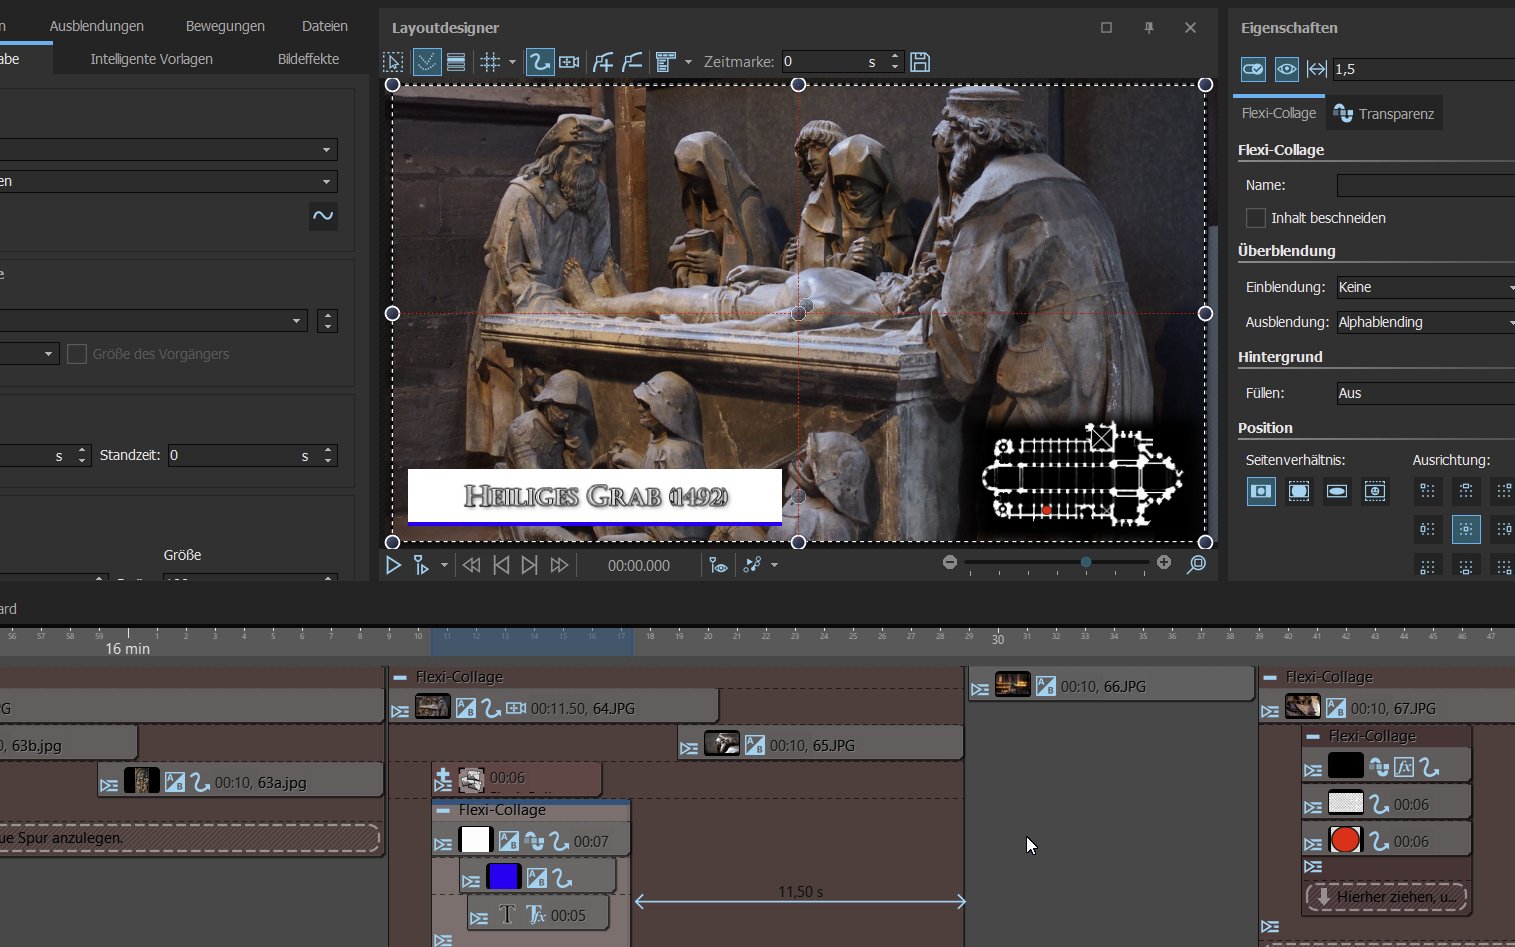The height and width of the screenshot is (947, 1515).
Task: Click the add path keyframe icon
Action: tap(602, 62)
